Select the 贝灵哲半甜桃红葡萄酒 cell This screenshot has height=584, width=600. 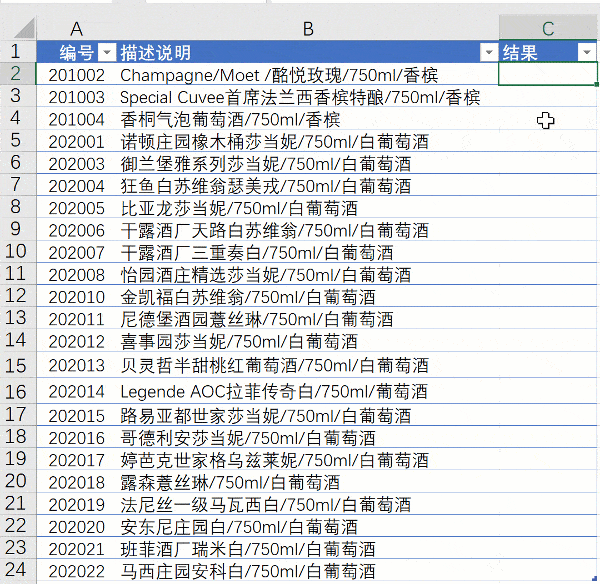click(308, 365)
